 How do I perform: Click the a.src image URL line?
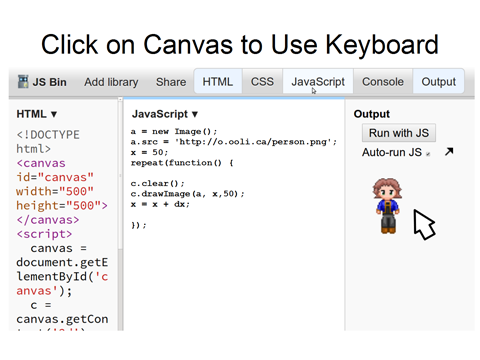tap(234, 142)
